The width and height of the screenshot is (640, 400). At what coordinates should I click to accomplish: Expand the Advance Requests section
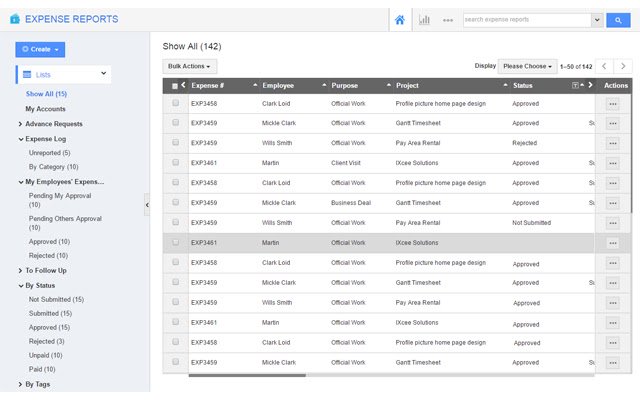point(20,124)
